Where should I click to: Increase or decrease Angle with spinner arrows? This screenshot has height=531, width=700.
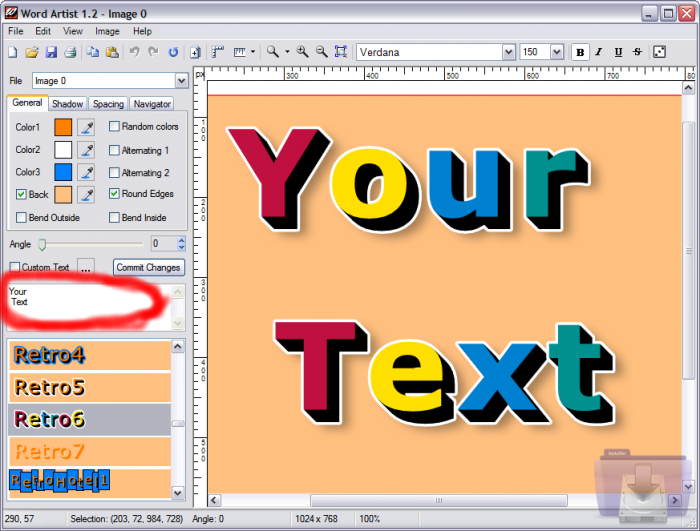181,243
